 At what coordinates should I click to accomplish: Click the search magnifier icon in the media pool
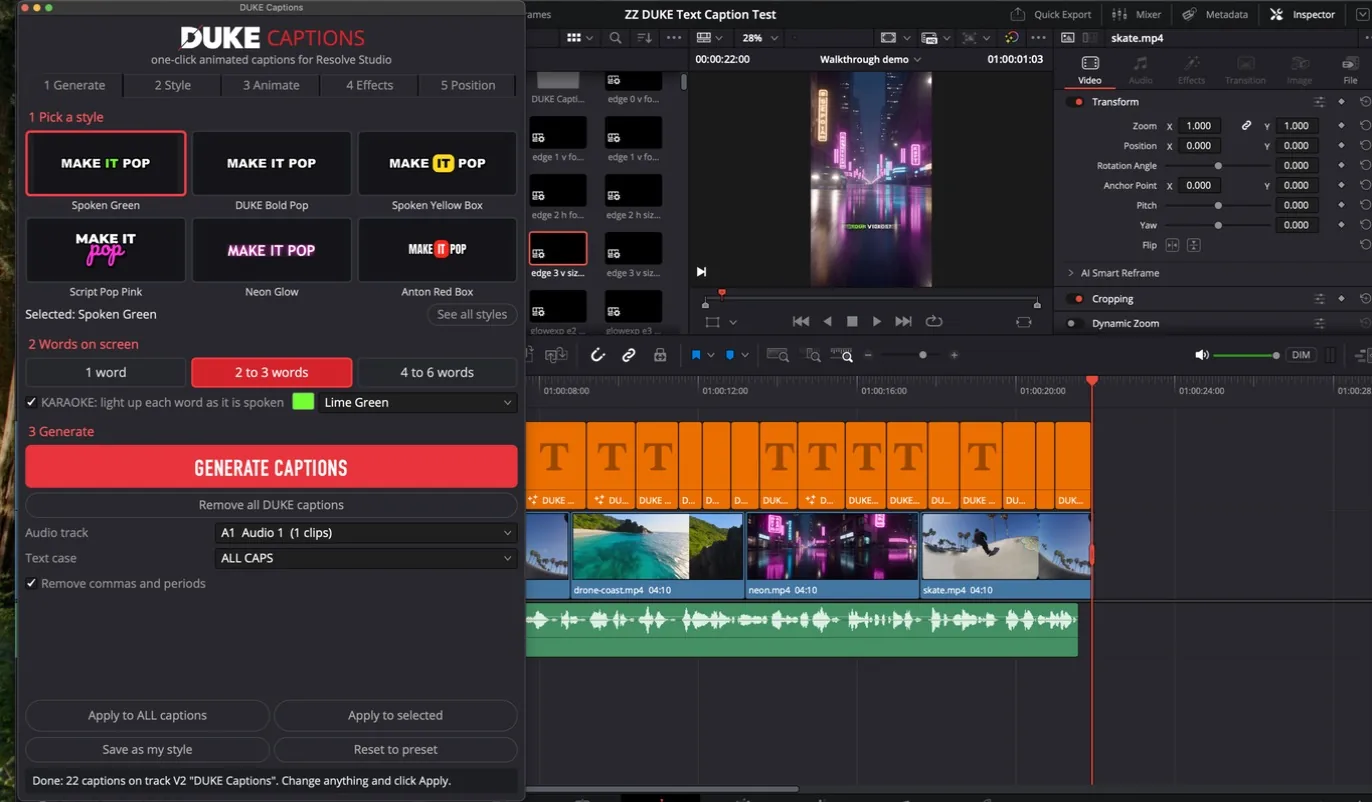[615, 38]
